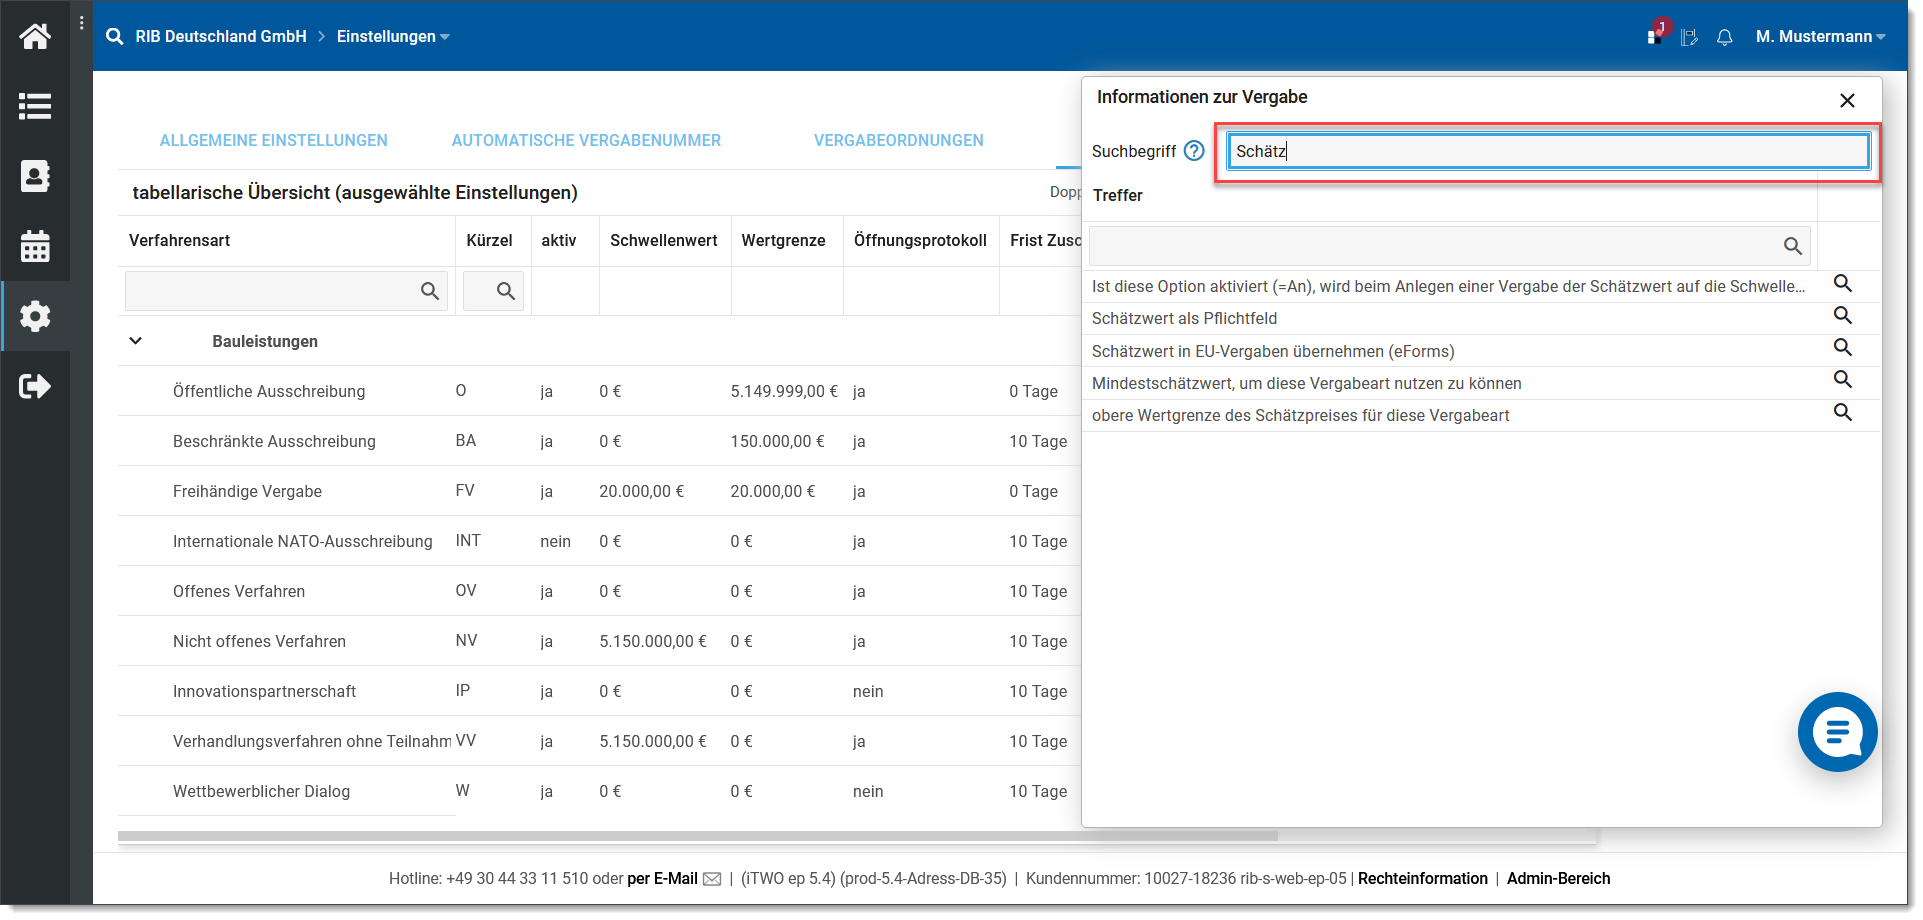
Task: Select the Wettbewerblicher Dialog row
Action: [x=600, y=791]
